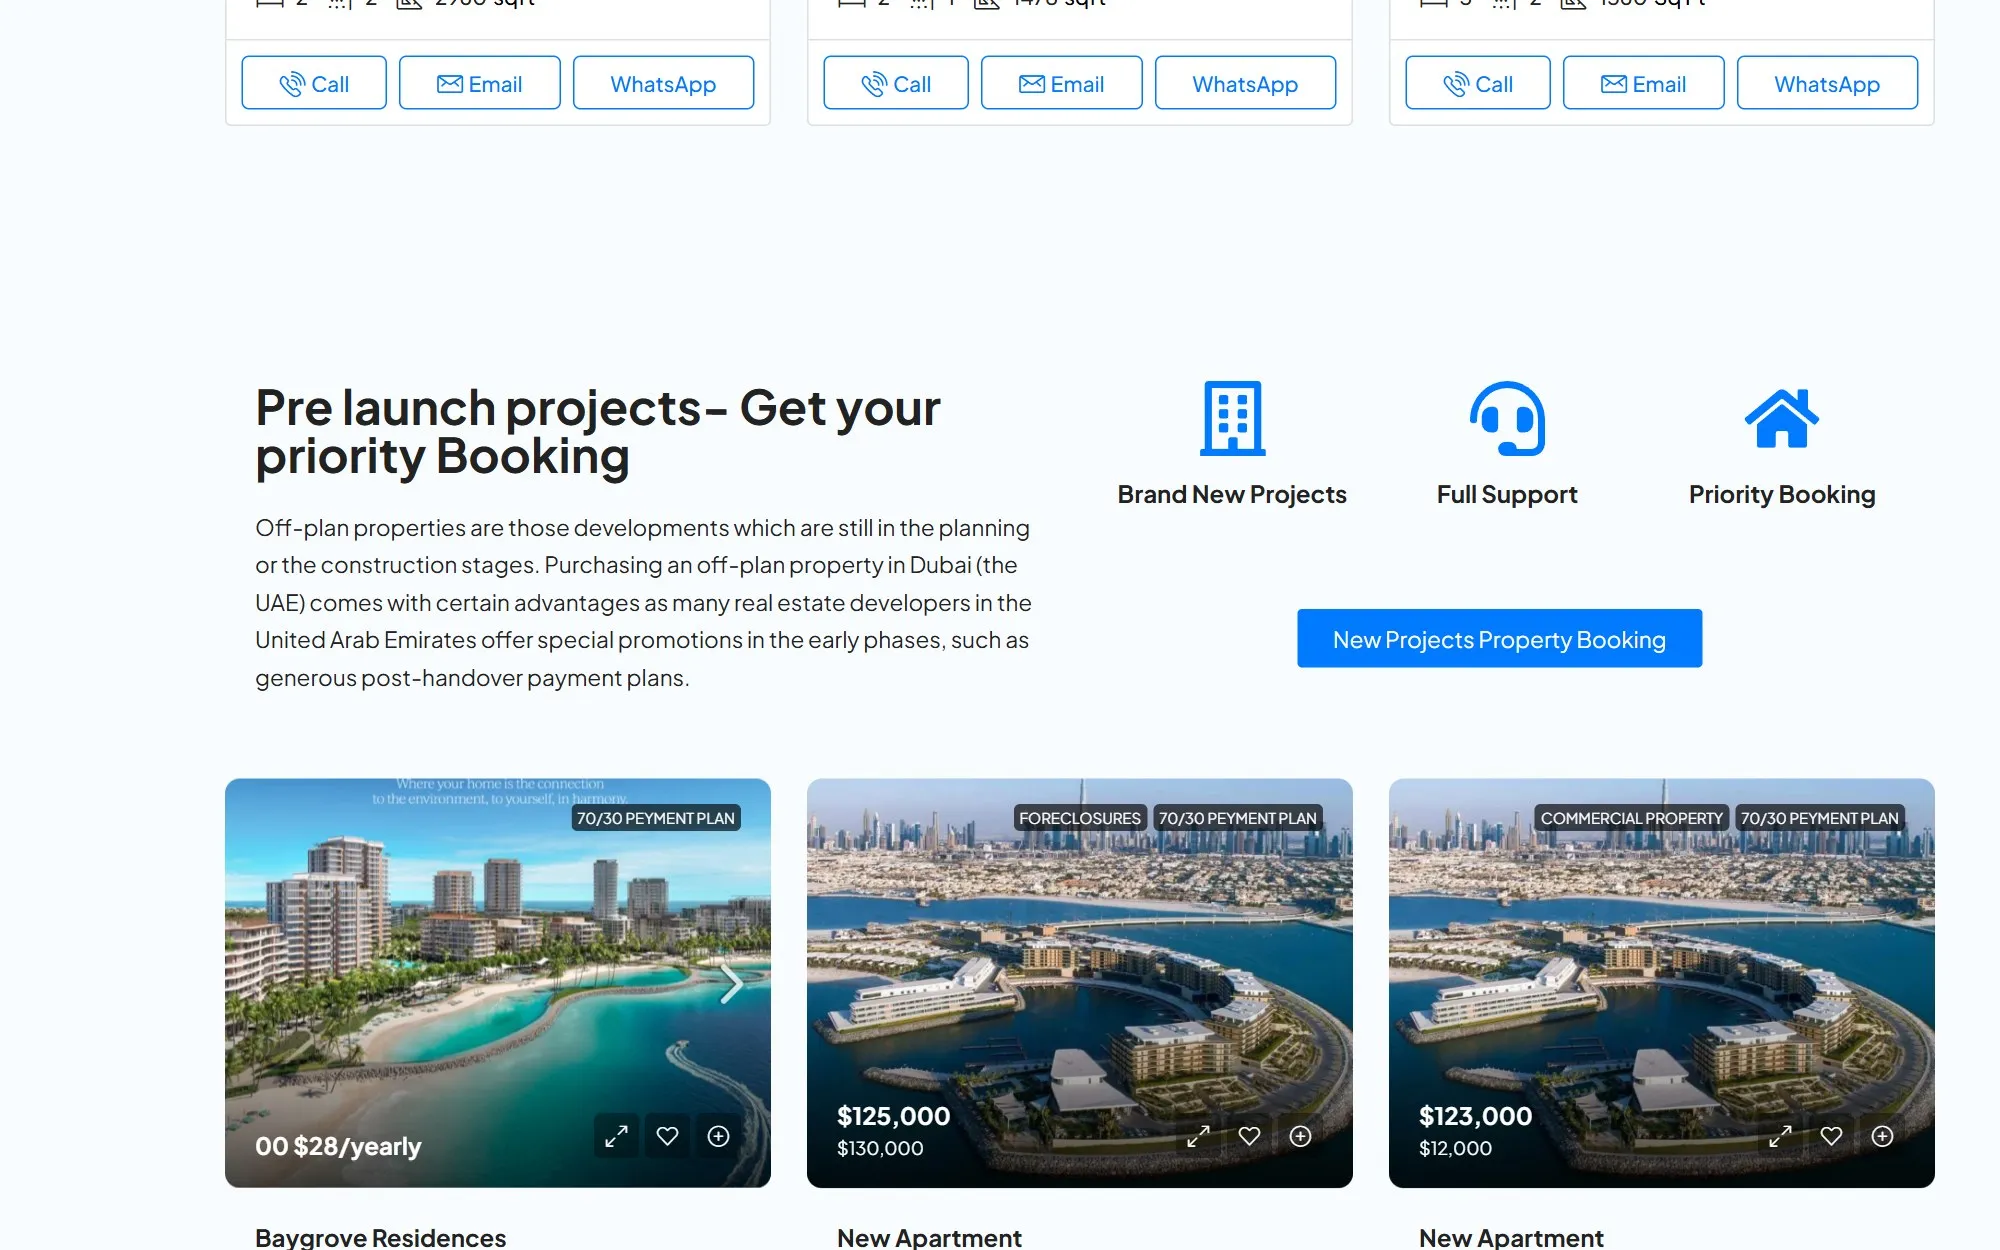The width and height of the screenshot is (2000, 1250).
Task: Add Baygrove Residences to compare plus icon
Action: [x=718, y=1136]
